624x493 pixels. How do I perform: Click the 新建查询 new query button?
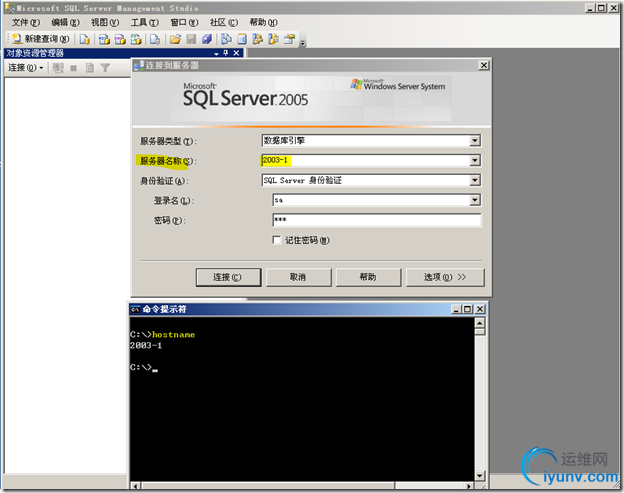(x=41, y=39)
